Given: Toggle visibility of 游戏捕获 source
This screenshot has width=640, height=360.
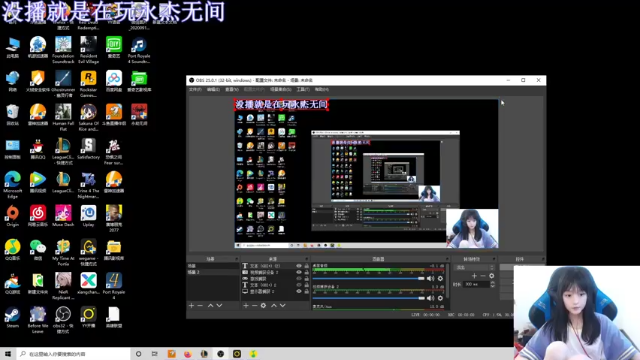Looking at the screenshot, I should (299, 279).
